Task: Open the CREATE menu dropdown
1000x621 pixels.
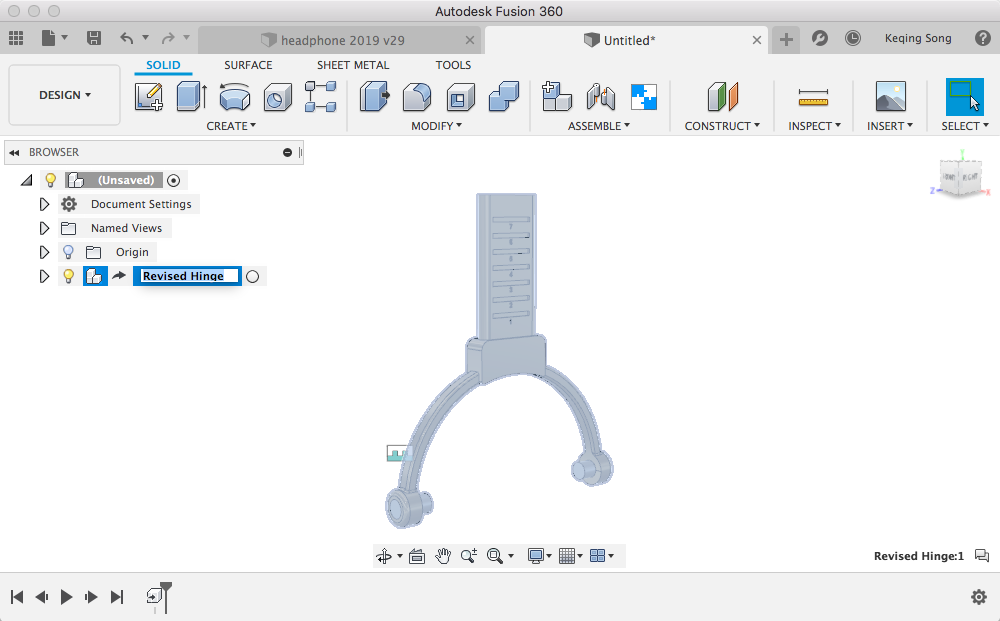Action: (231, 126)
